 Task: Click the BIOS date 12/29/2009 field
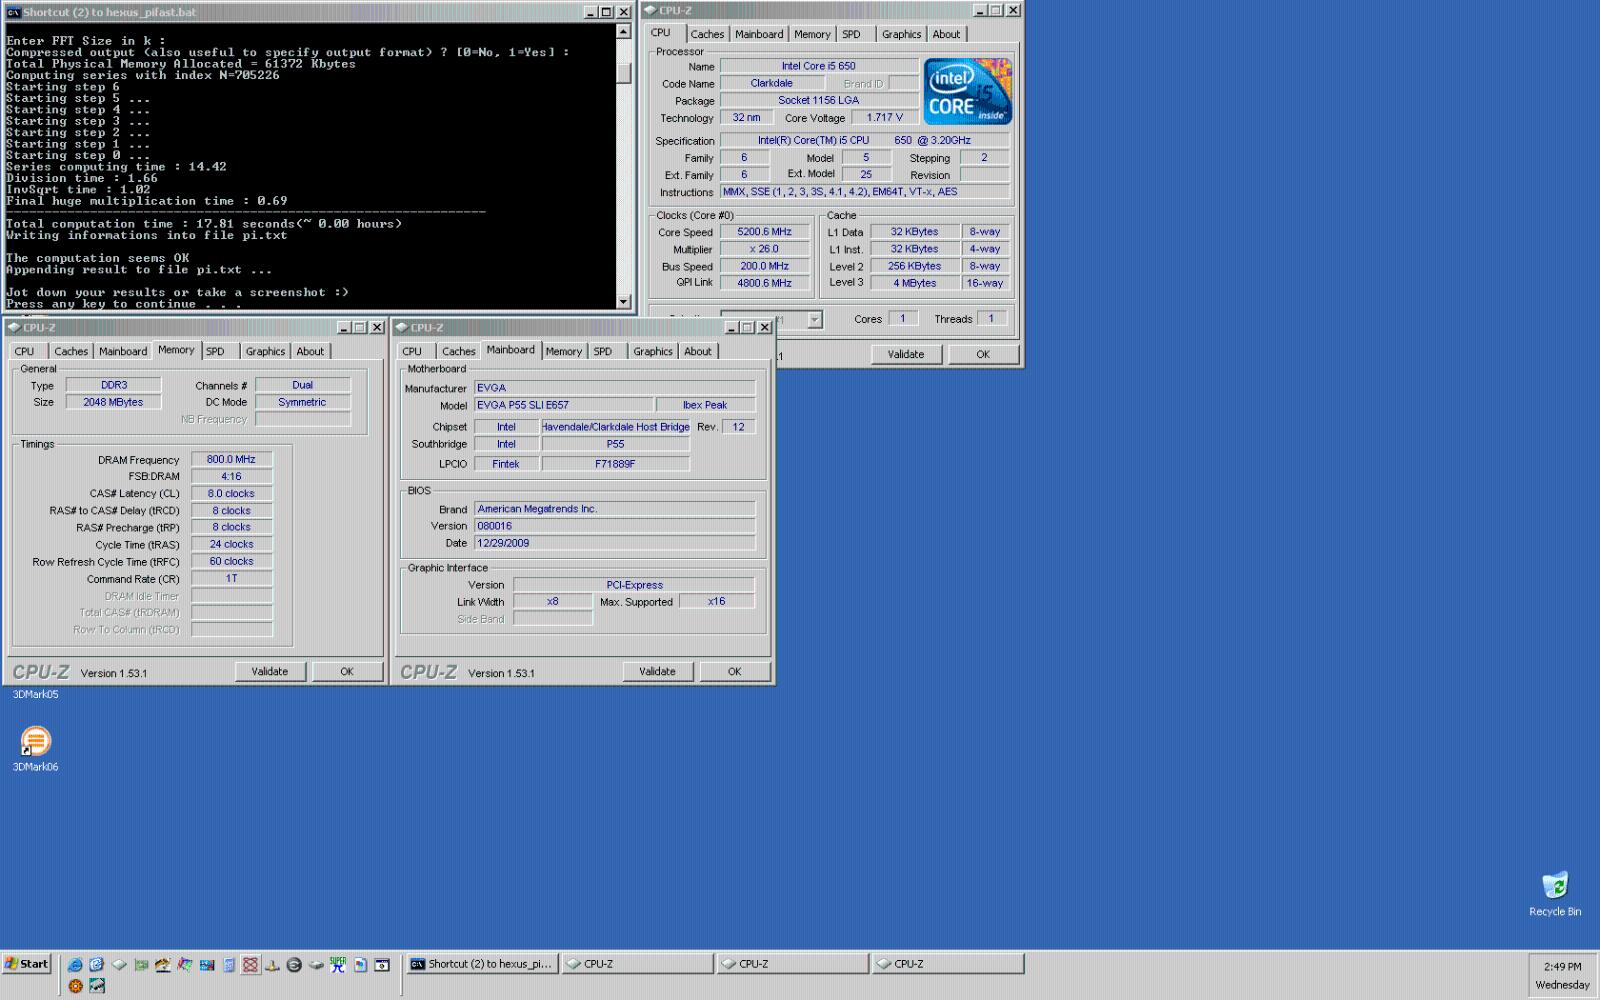614,543
